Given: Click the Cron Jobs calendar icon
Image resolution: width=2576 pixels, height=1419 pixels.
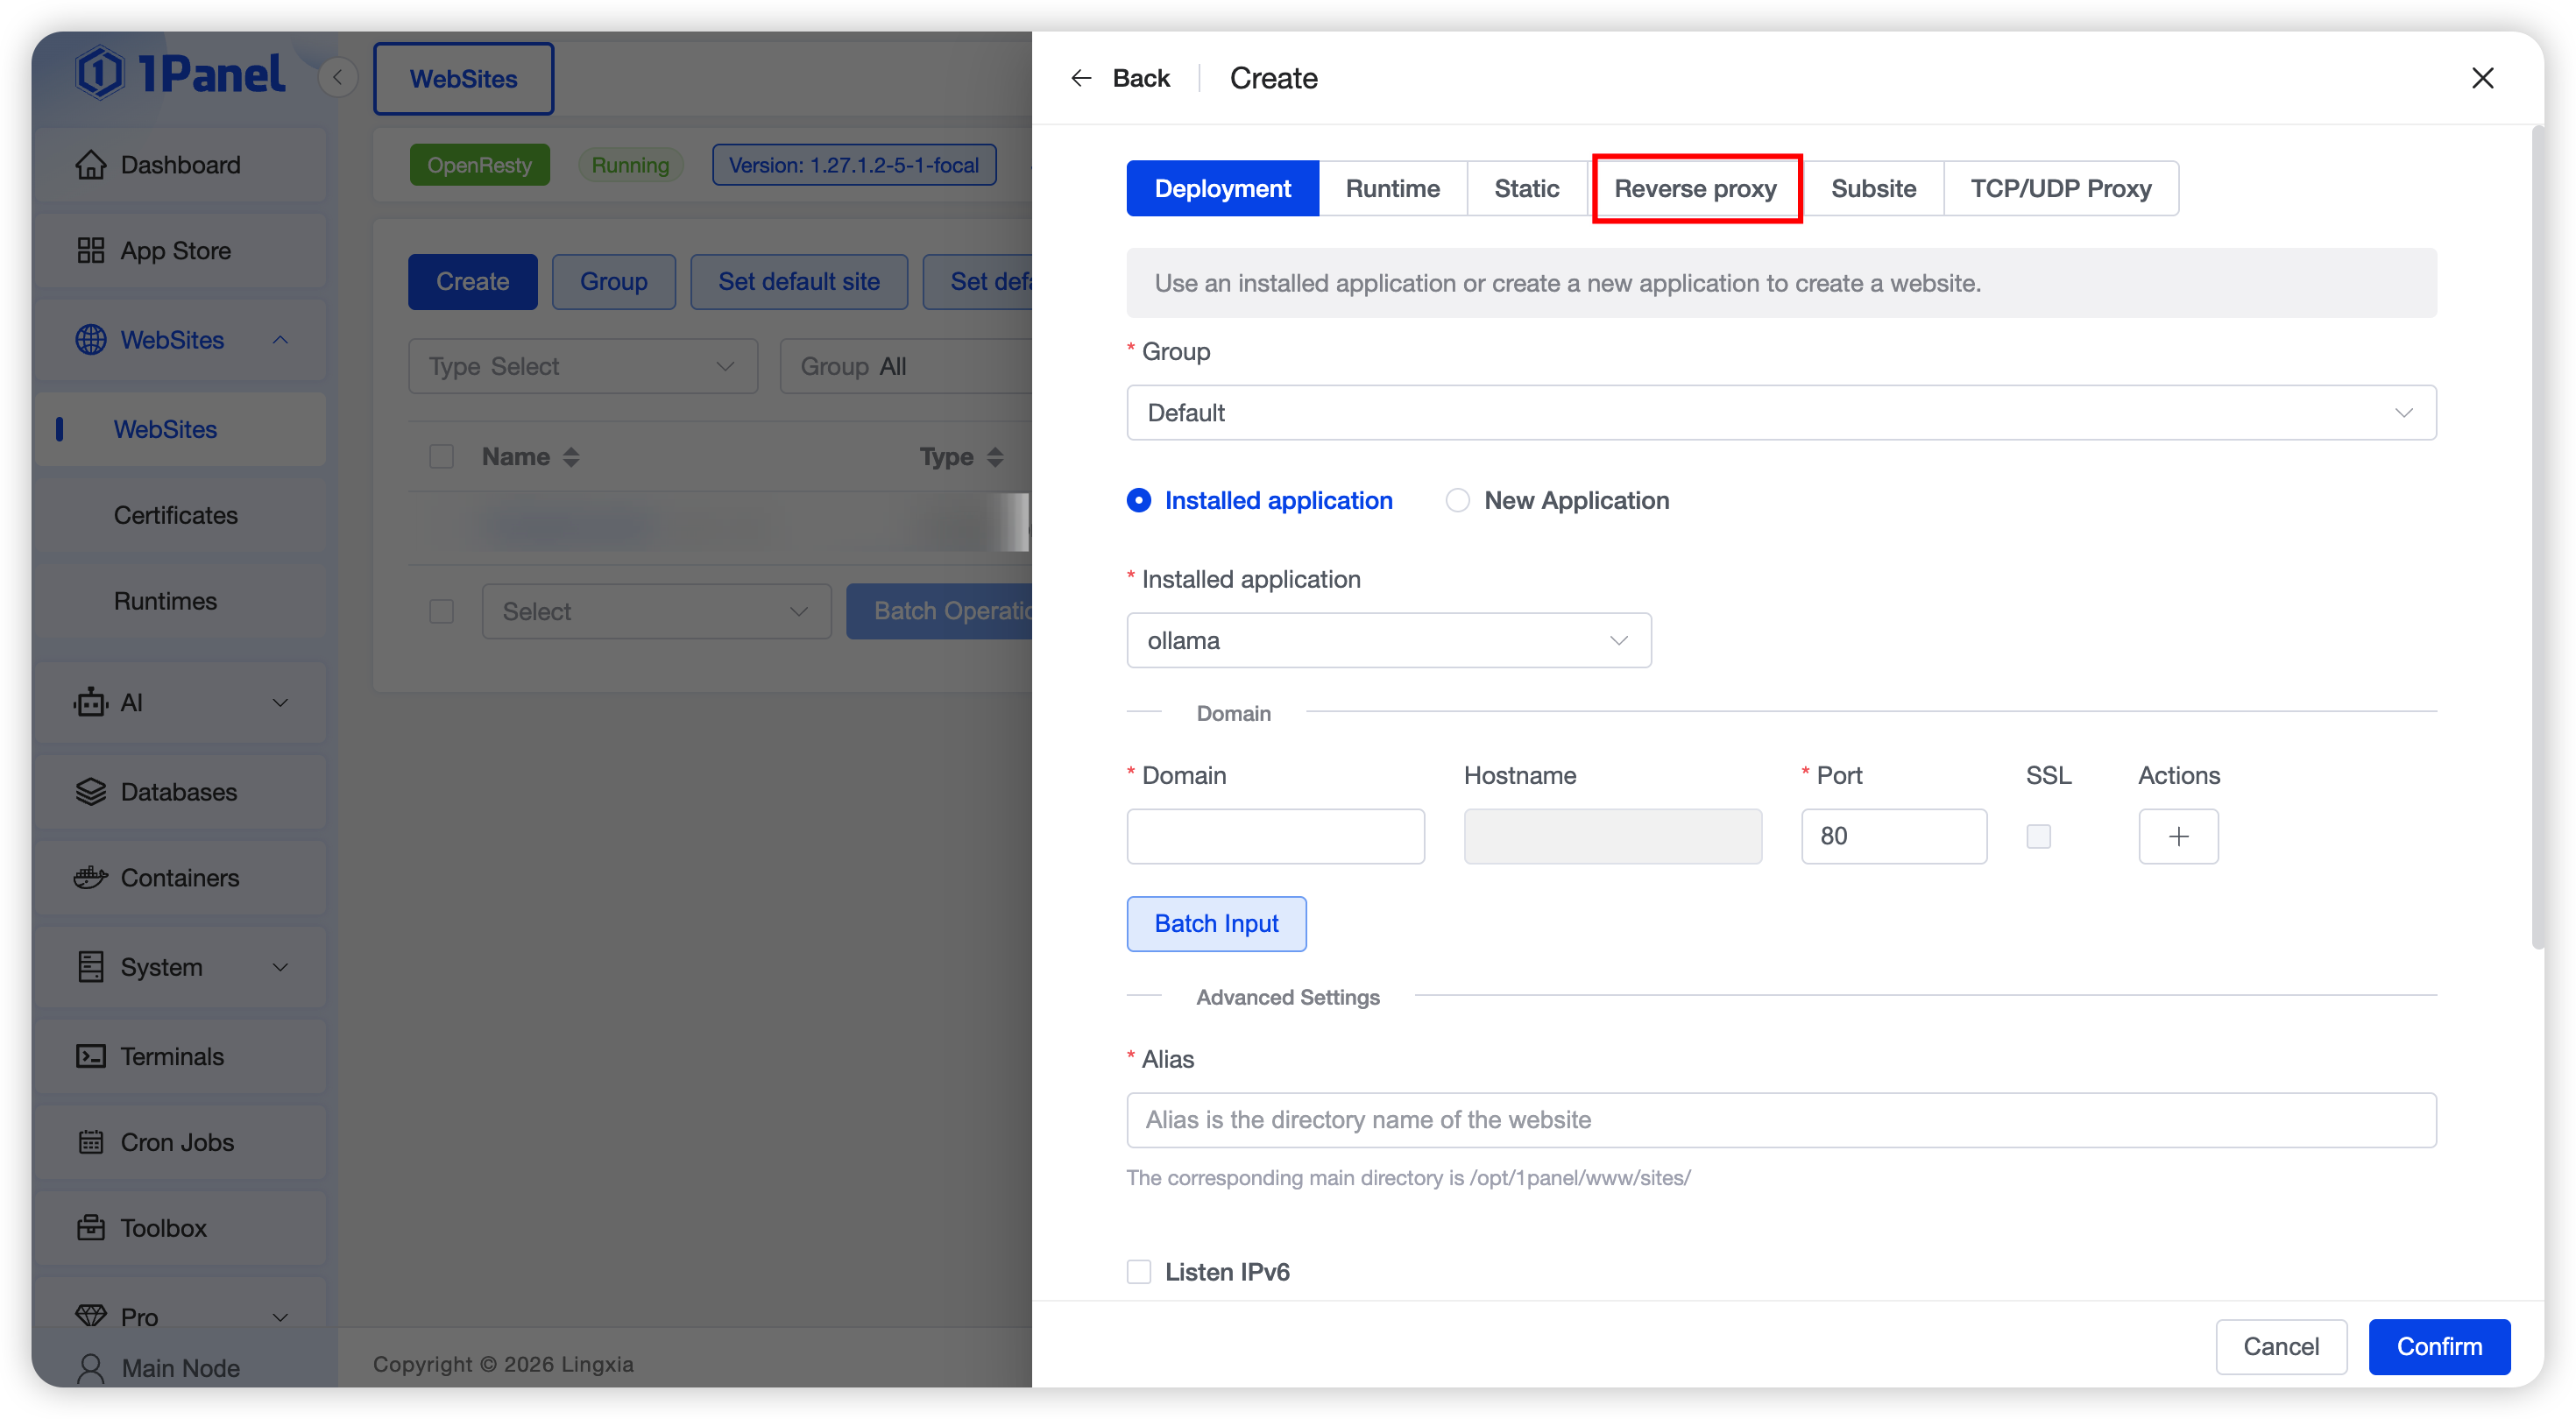Looking at the screenshot, I should pos(90,1142).
